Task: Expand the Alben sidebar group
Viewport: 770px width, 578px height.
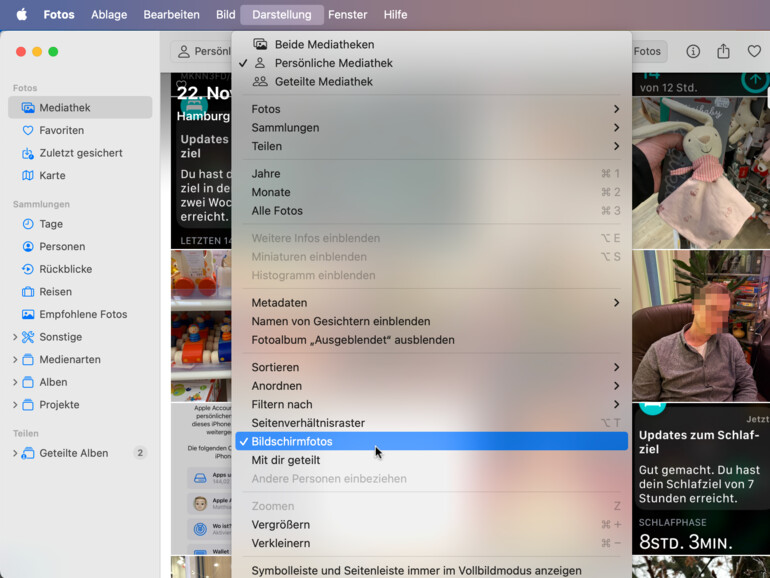Action: click(15, 382)
